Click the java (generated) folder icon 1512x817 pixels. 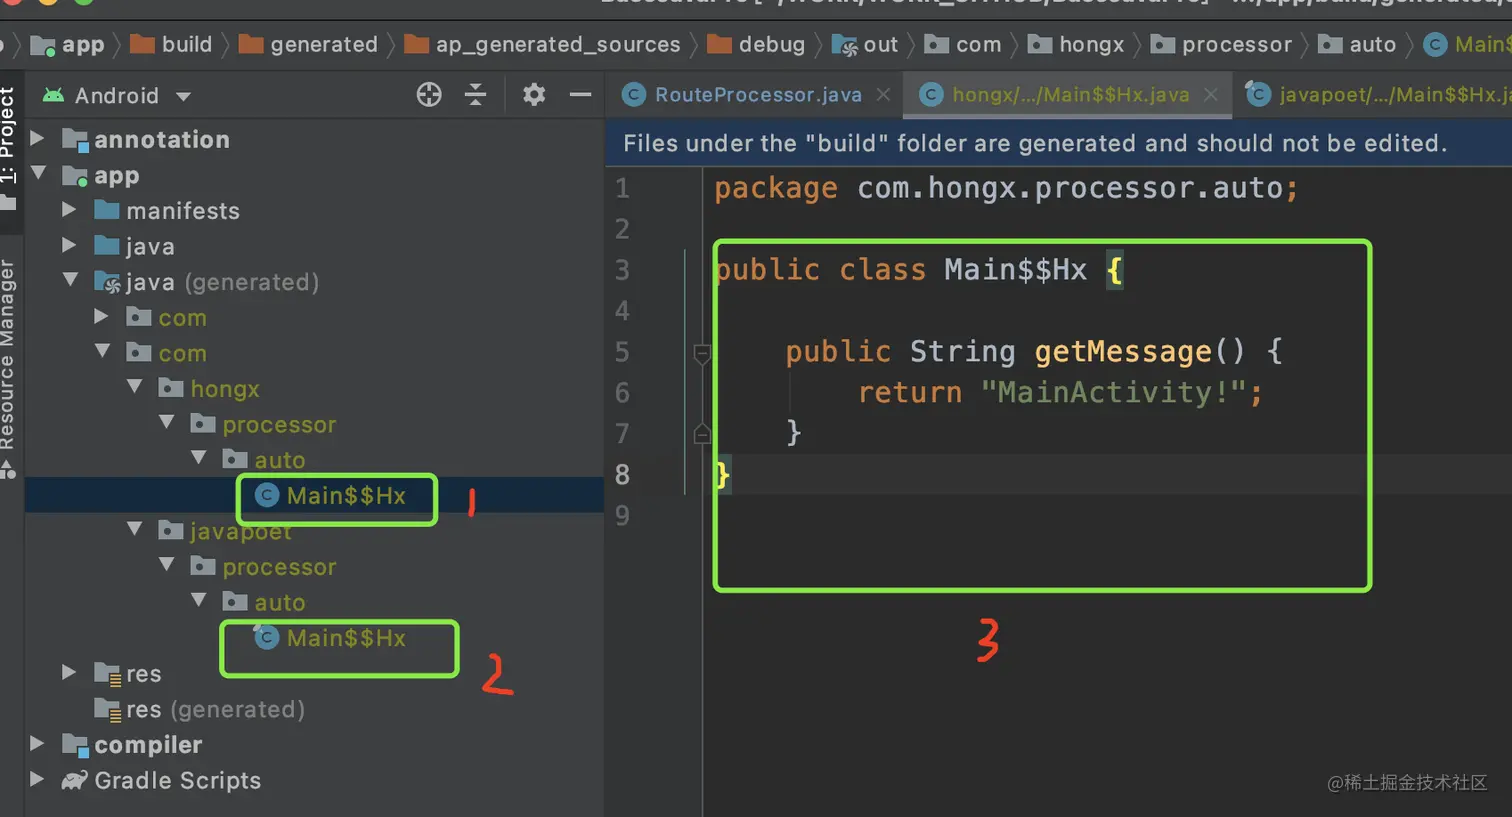(x=107, y=282)
